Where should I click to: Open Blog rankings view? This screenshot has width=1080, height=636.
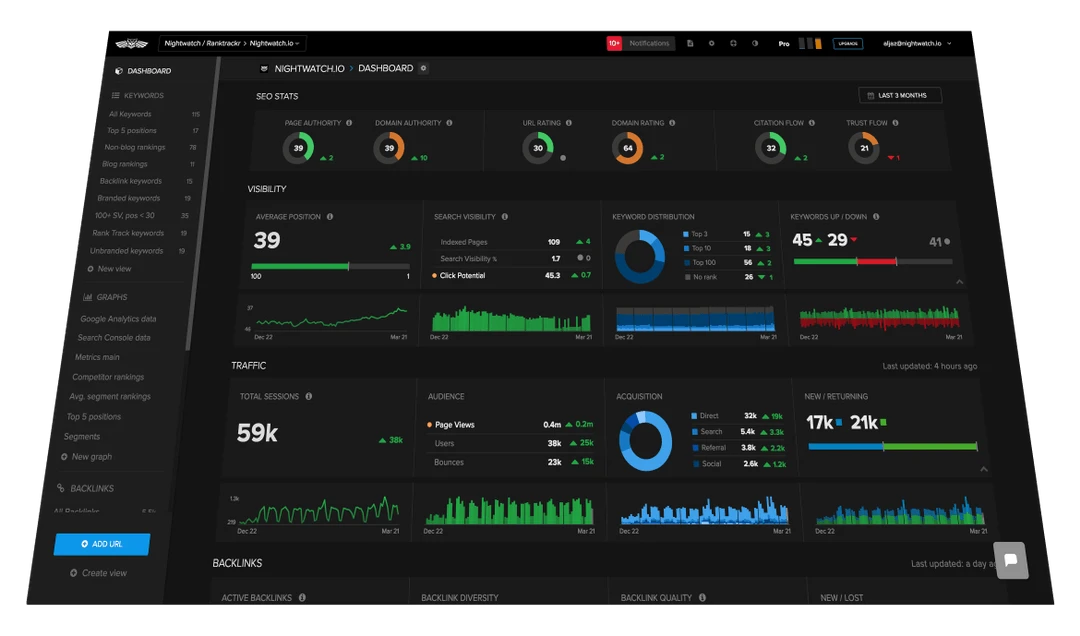pyautogui.click(x=125, y=164)
